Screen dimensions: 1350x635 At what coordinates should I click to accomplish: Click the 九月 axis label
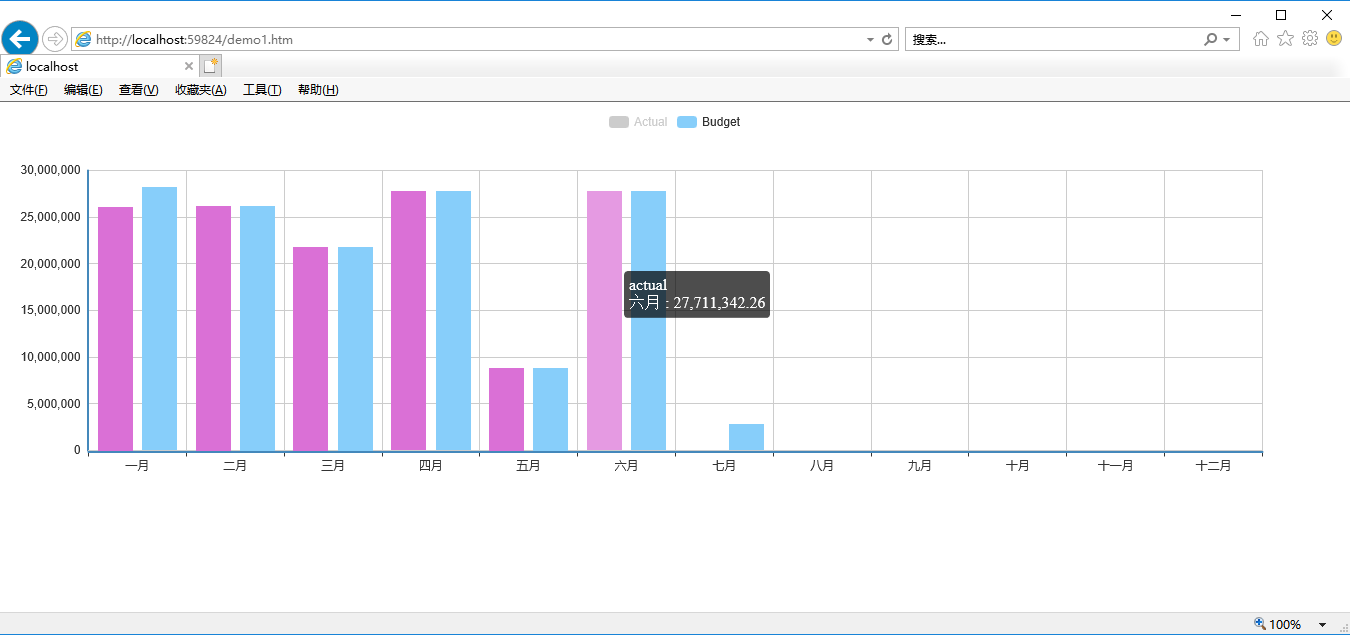tap(920, 466)
